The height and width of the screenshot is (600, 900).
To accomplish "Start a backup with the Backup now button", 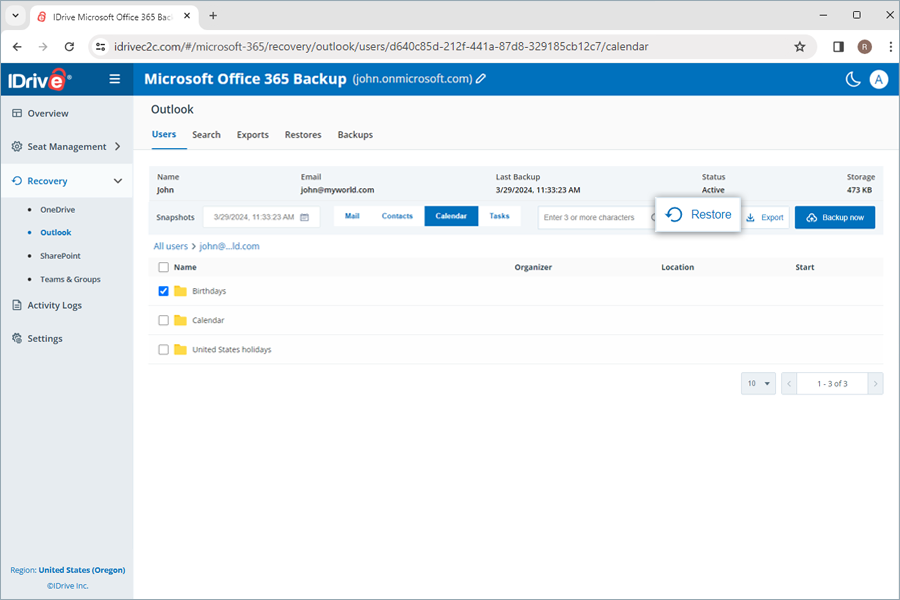I will (x=835, y=216).
